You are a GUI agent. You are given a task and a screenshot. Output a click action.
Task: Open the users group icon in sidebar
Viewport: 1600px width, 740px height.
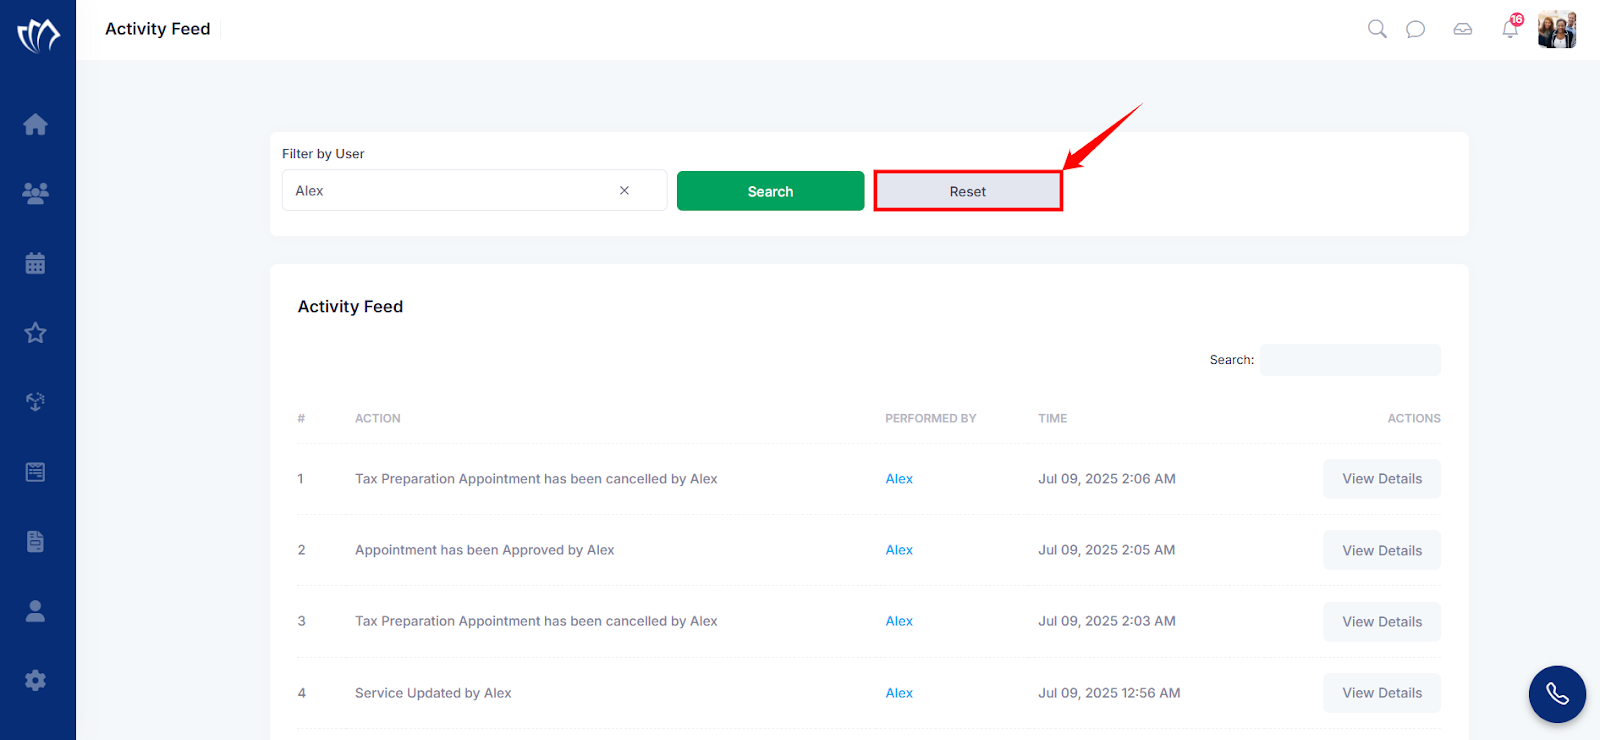(x=35, y=193)
